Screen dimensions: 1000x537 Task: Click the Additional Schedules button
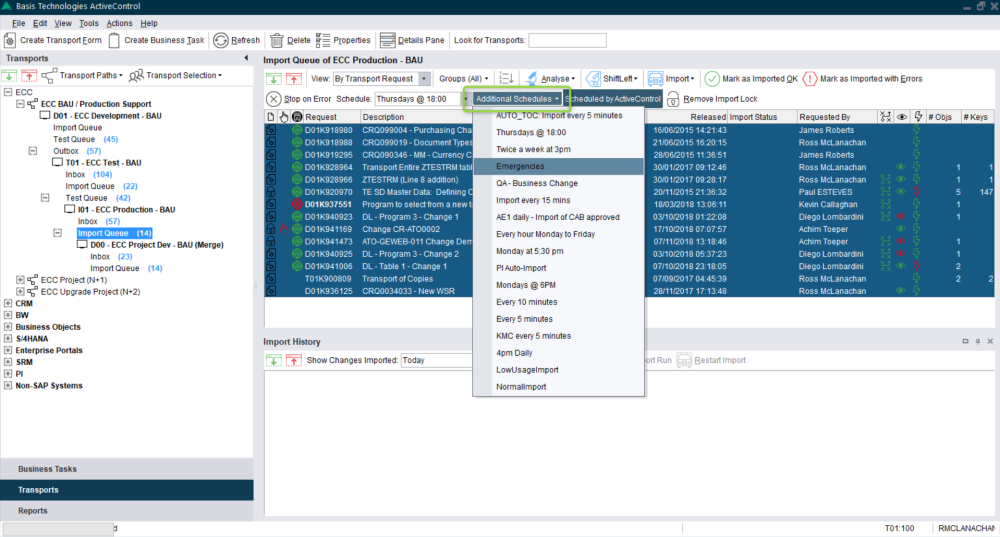point(517,99)
